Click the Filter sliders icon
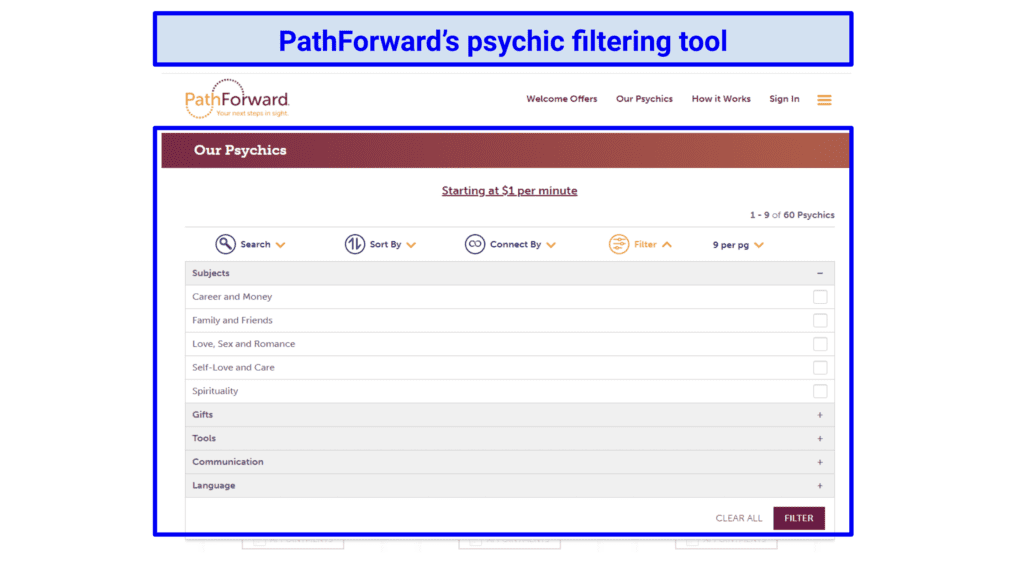The image size is (1024, 576). [618, 244]
